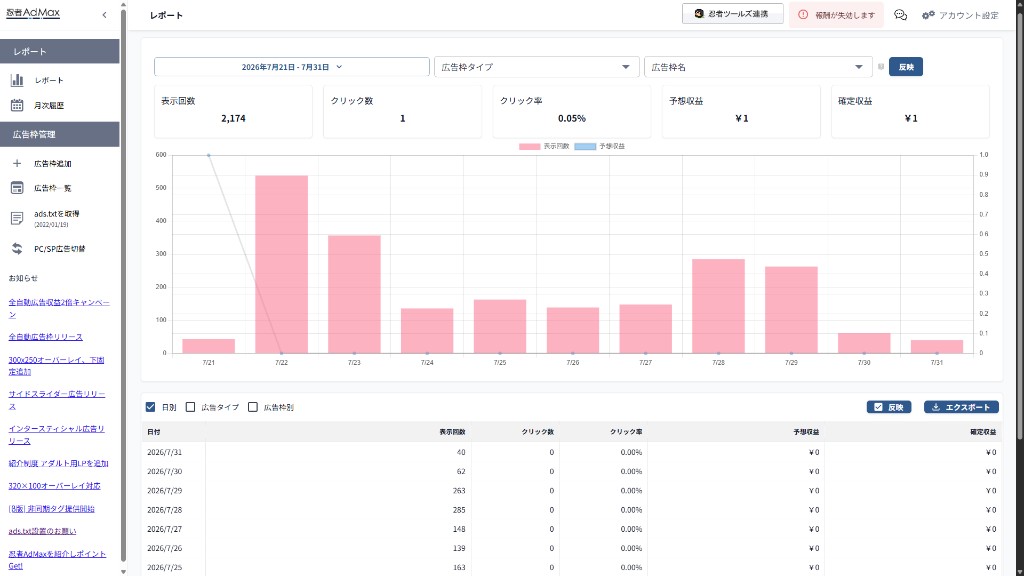This screenshot has height=576, width=1024.
Task: Click the ads.txtを取得 document icon
Action: [17, 219]
